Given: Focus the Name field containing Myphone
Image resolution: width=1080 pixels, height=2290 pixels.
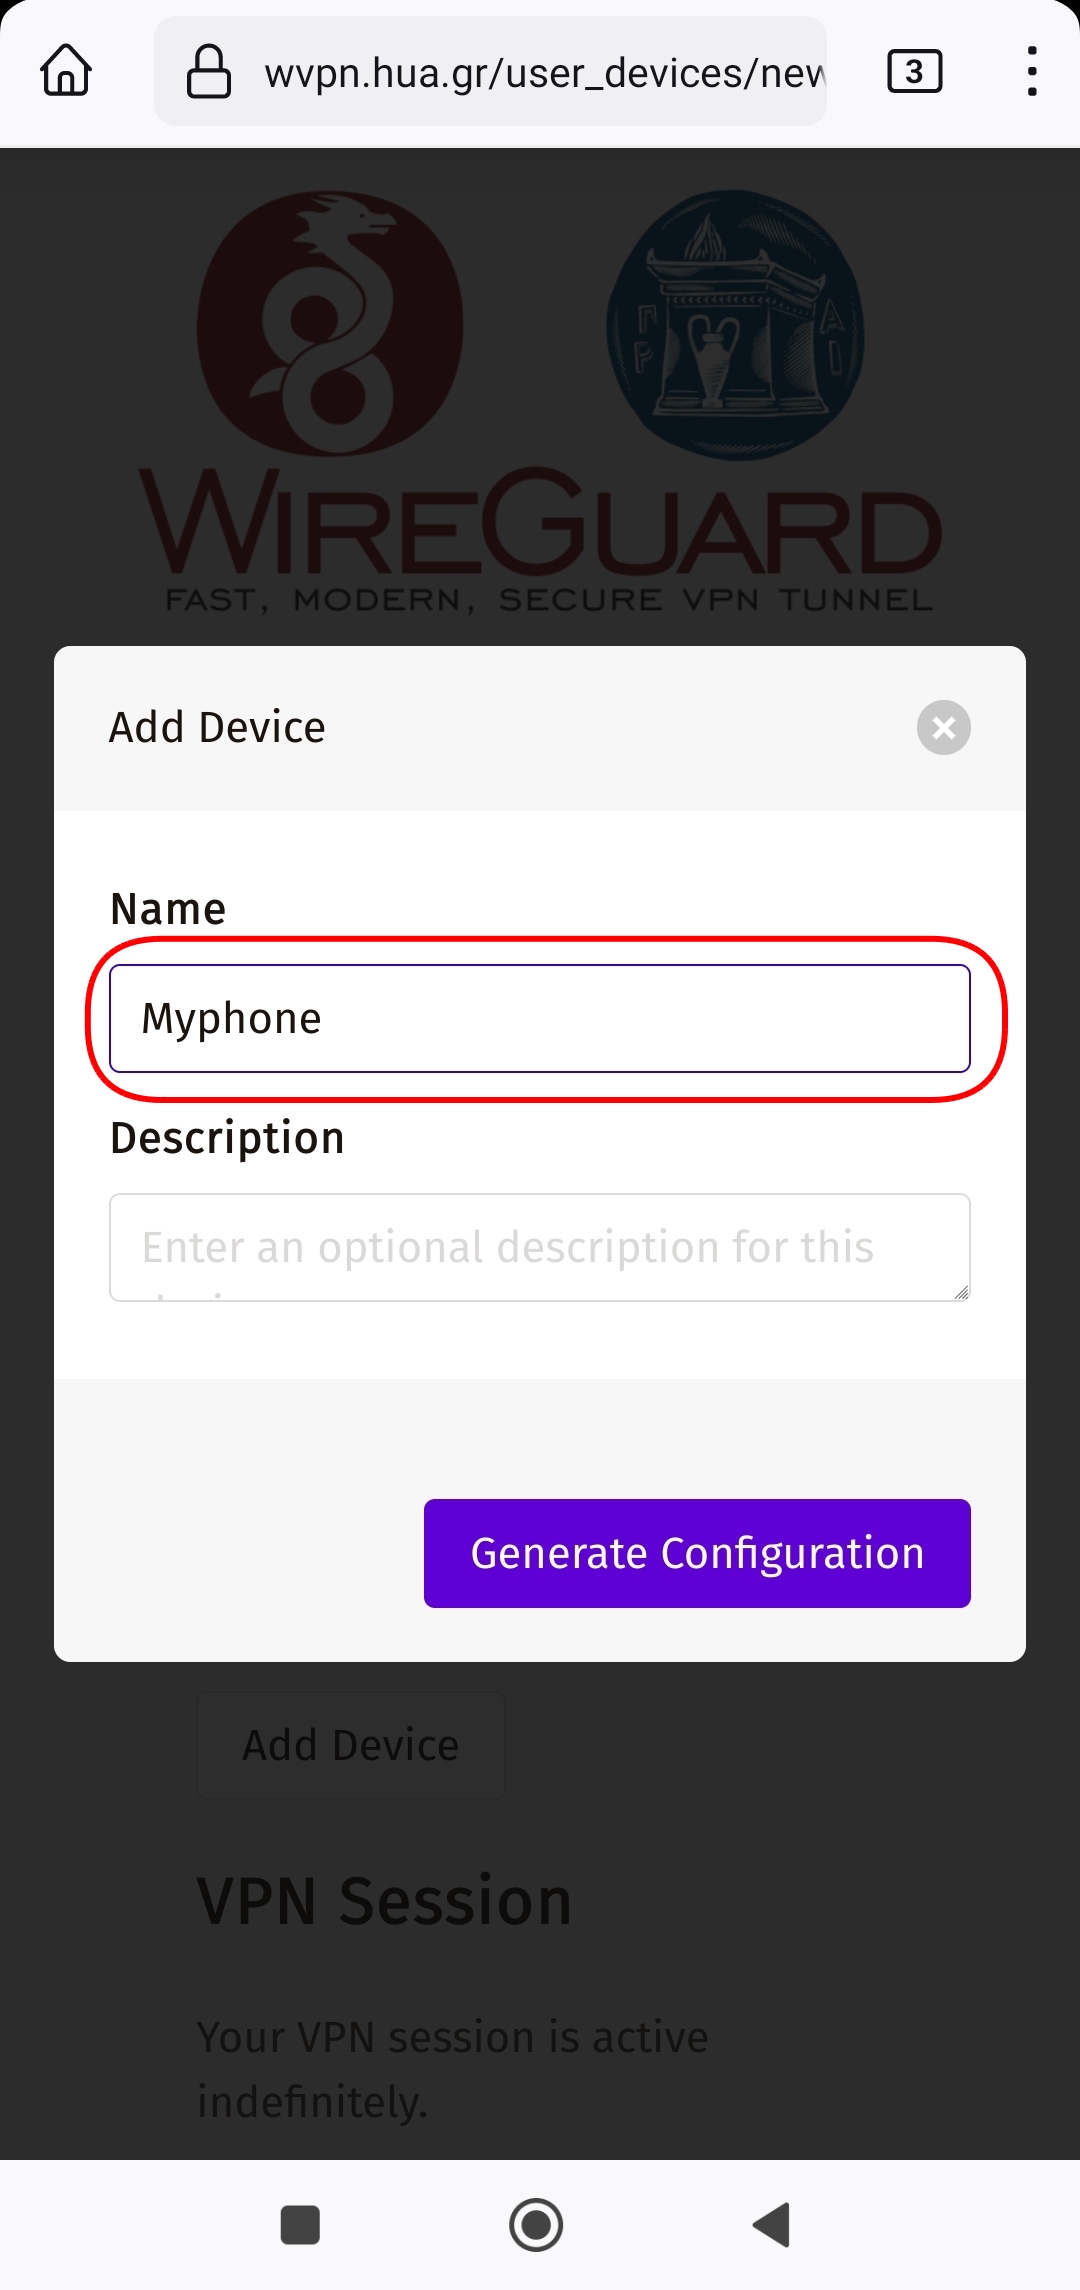Looking at the screenshot, I should pyautogui.click(x=540, y=1019).
